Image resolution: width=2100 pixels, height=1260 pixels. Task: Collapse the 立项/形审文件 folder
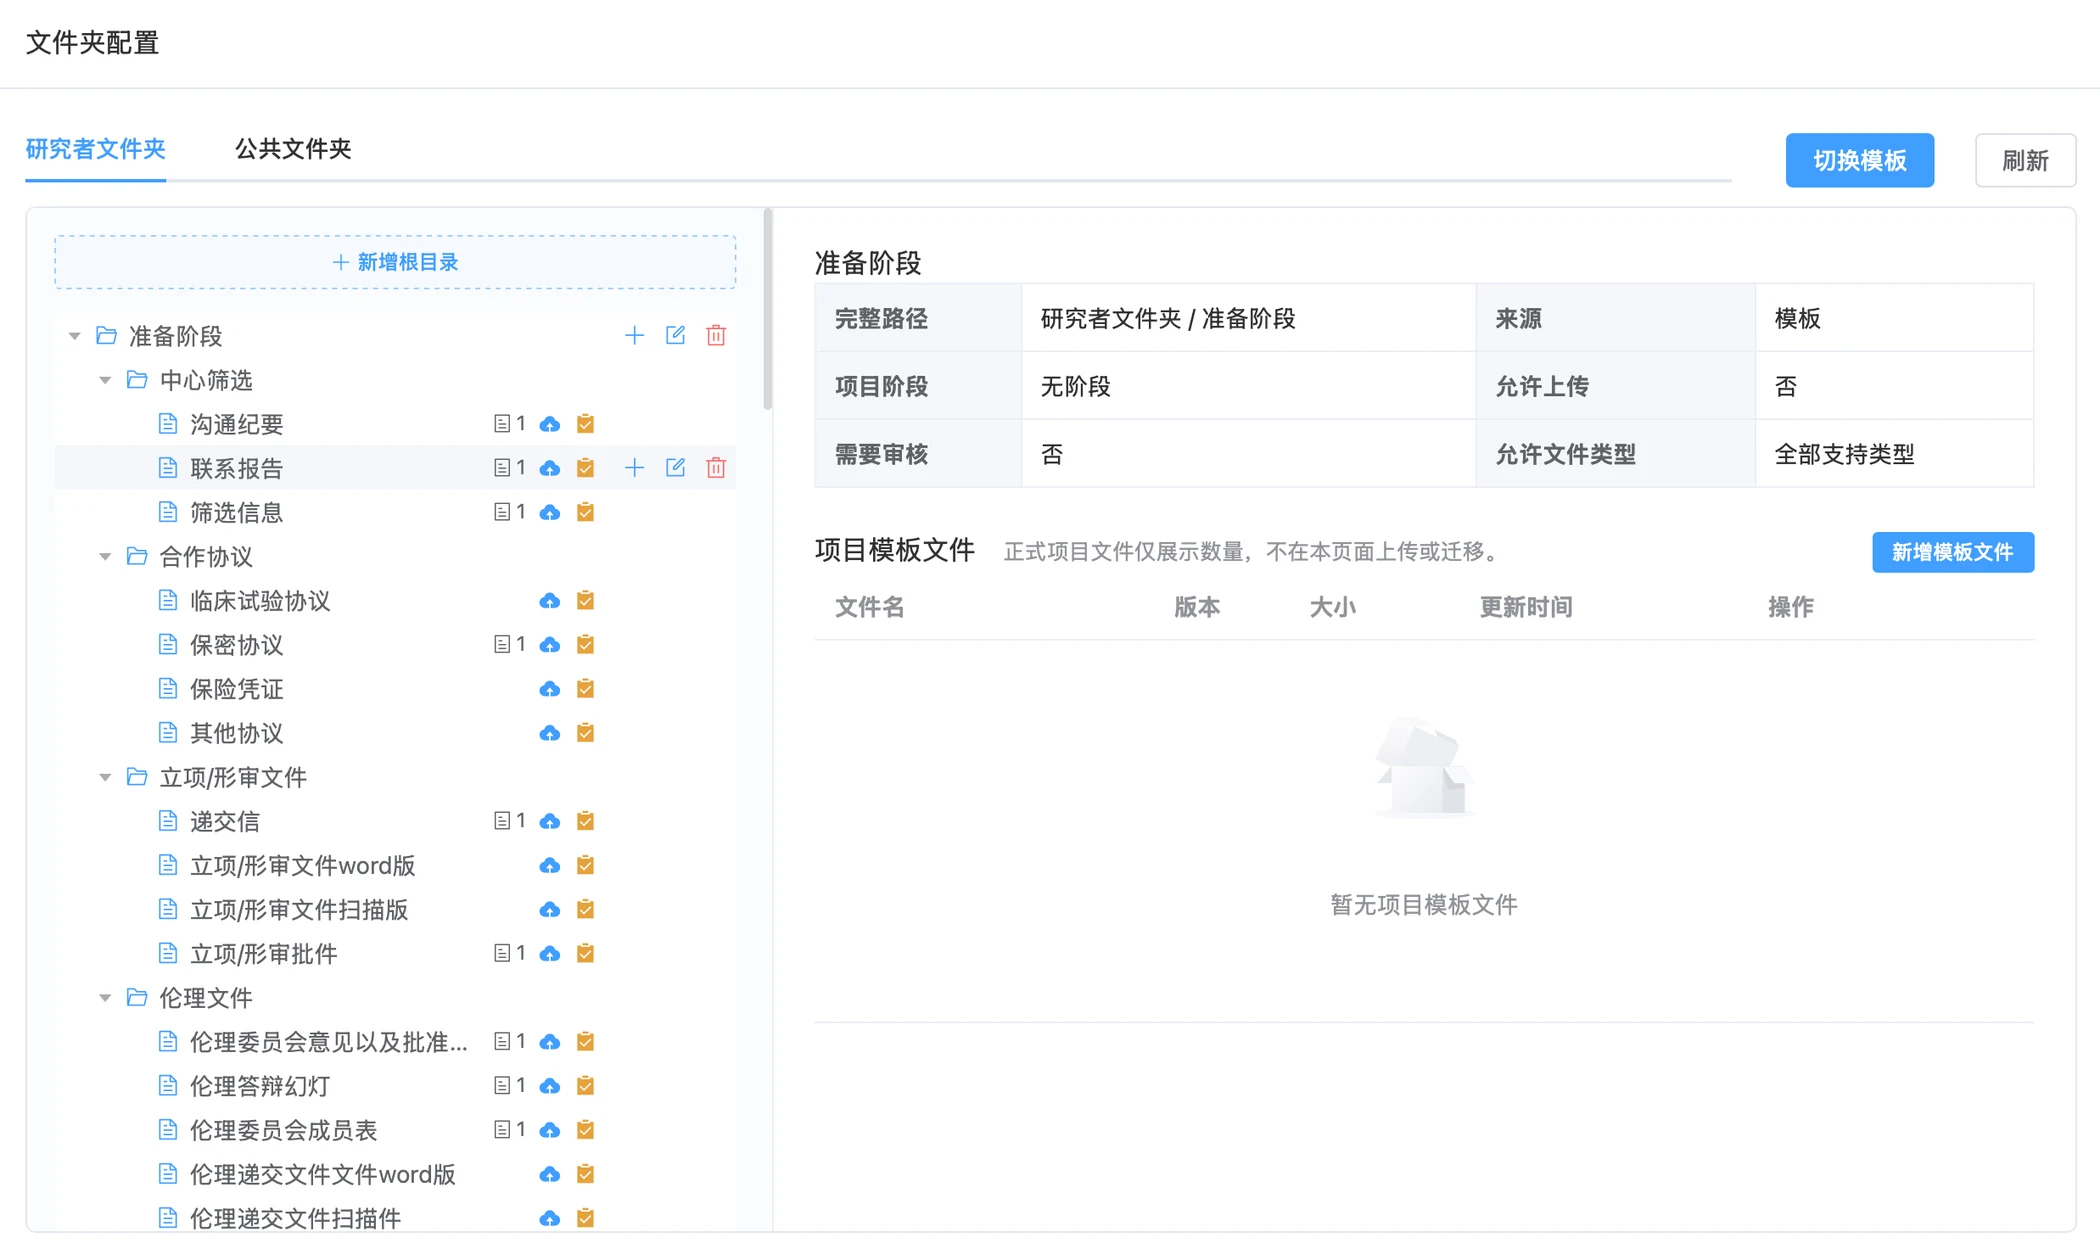point(105,777)
